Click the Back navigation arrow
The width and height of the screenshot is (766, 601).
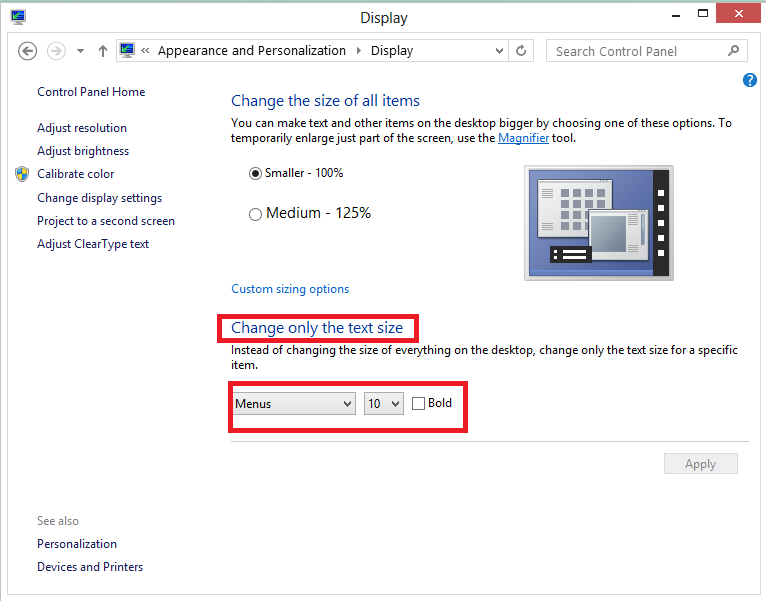[28, 51]
